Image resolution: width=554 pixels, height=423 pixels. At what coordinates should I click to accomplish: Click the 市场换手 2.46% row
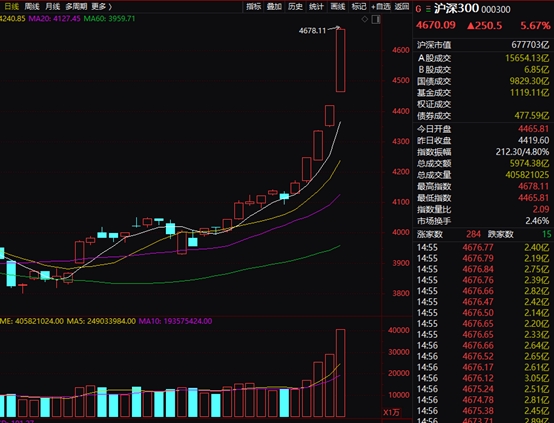click(483, 221)
